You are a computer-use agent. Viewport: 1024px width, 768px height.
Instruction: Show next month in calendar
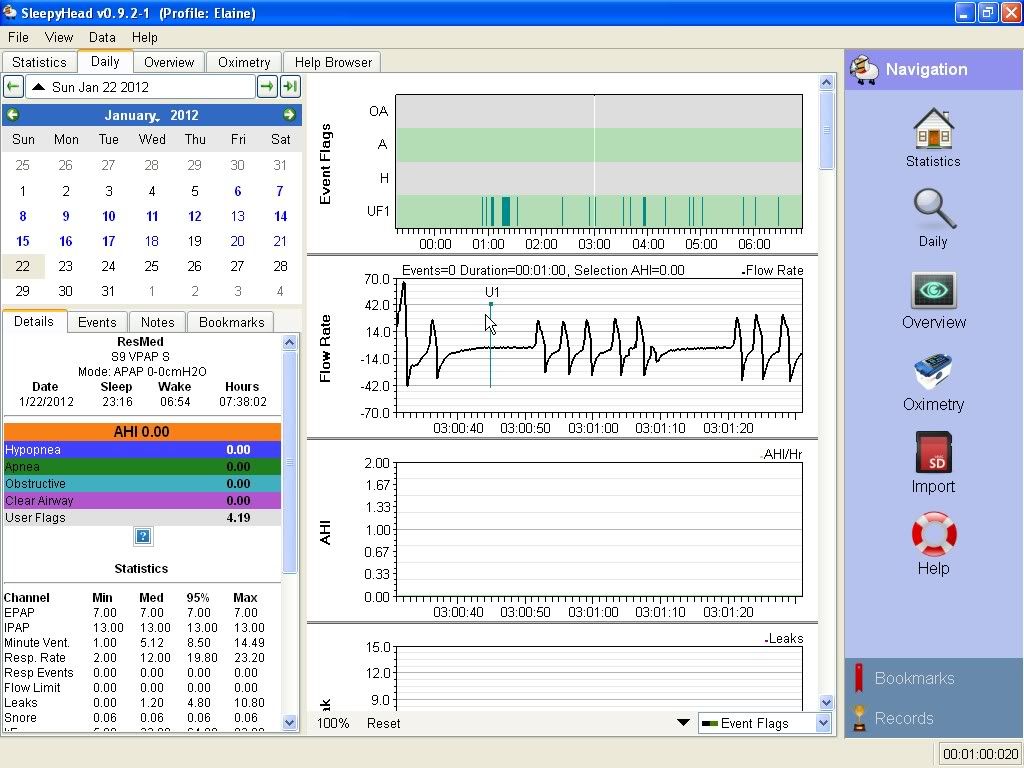pos(289,115)
